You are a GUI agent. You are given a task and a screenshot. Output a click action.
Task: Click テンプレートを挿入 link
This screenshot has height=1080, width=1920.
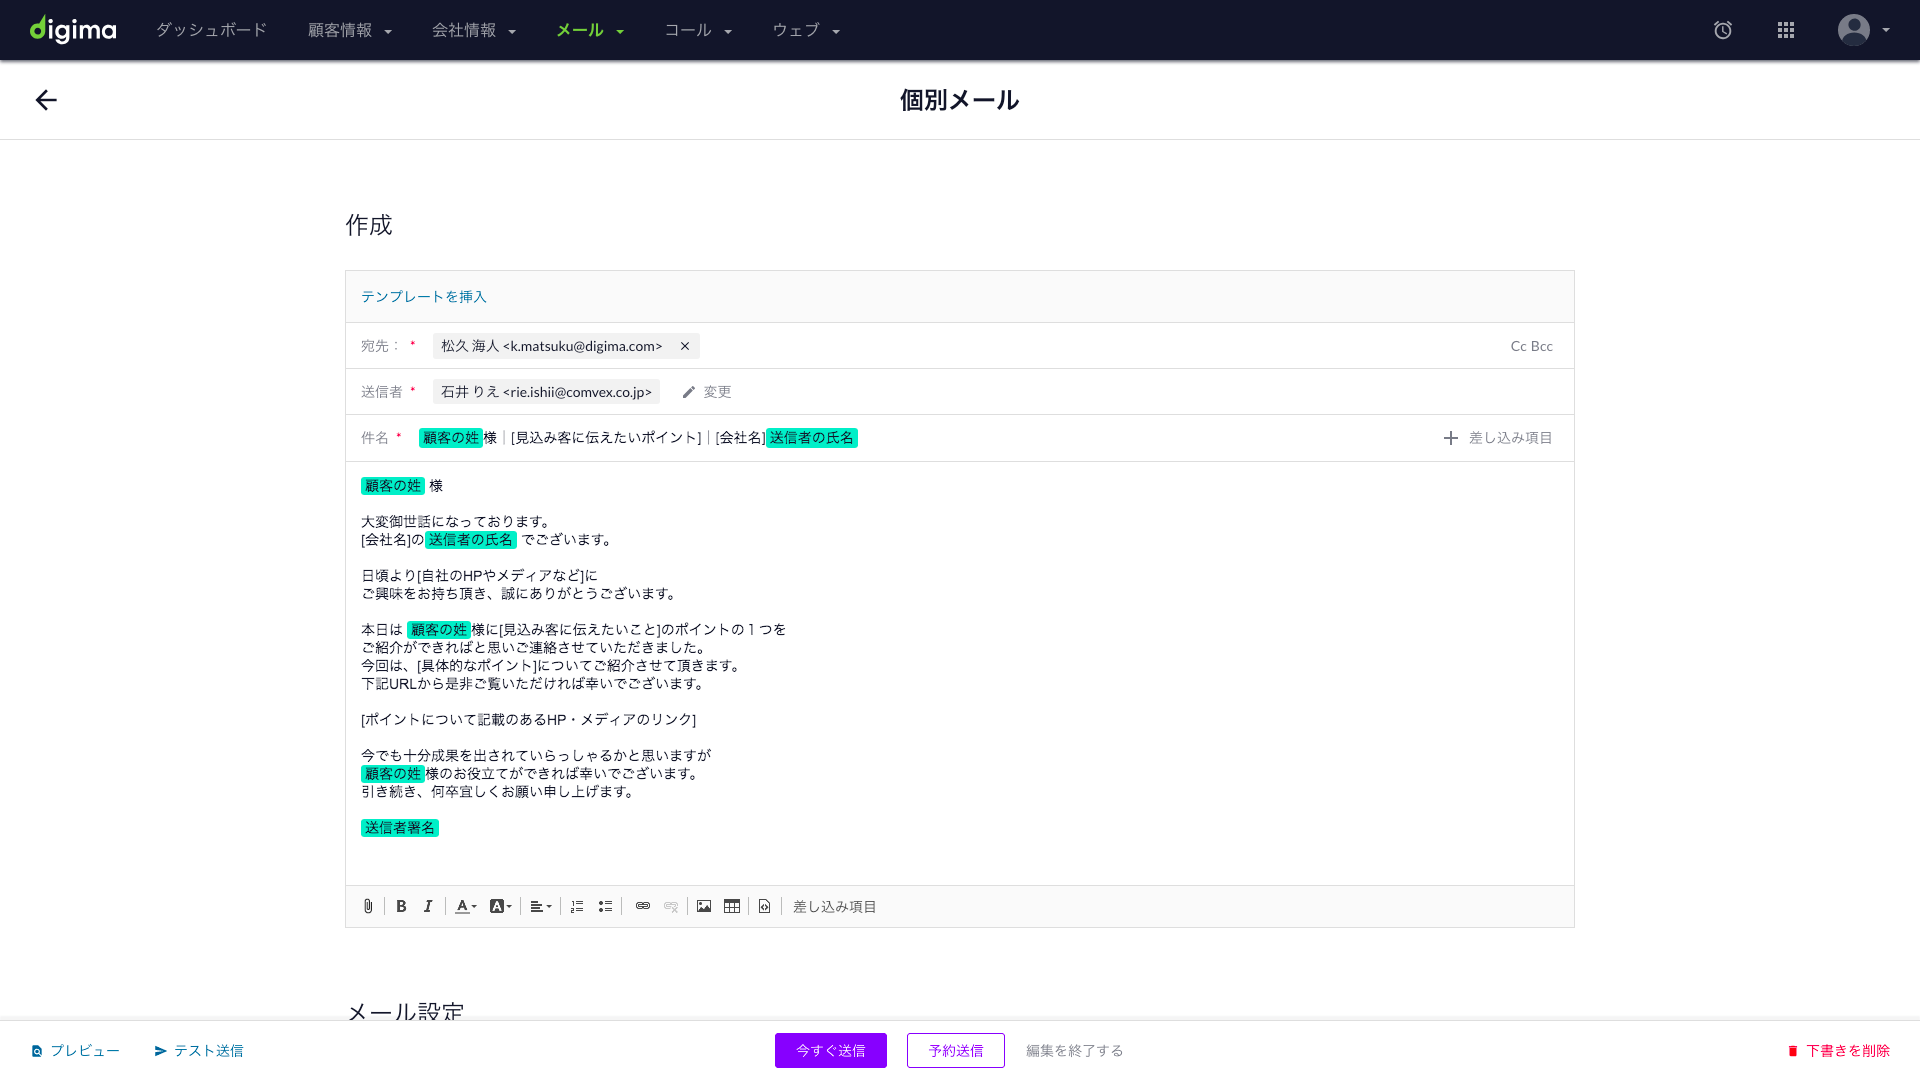click(424, 297)
